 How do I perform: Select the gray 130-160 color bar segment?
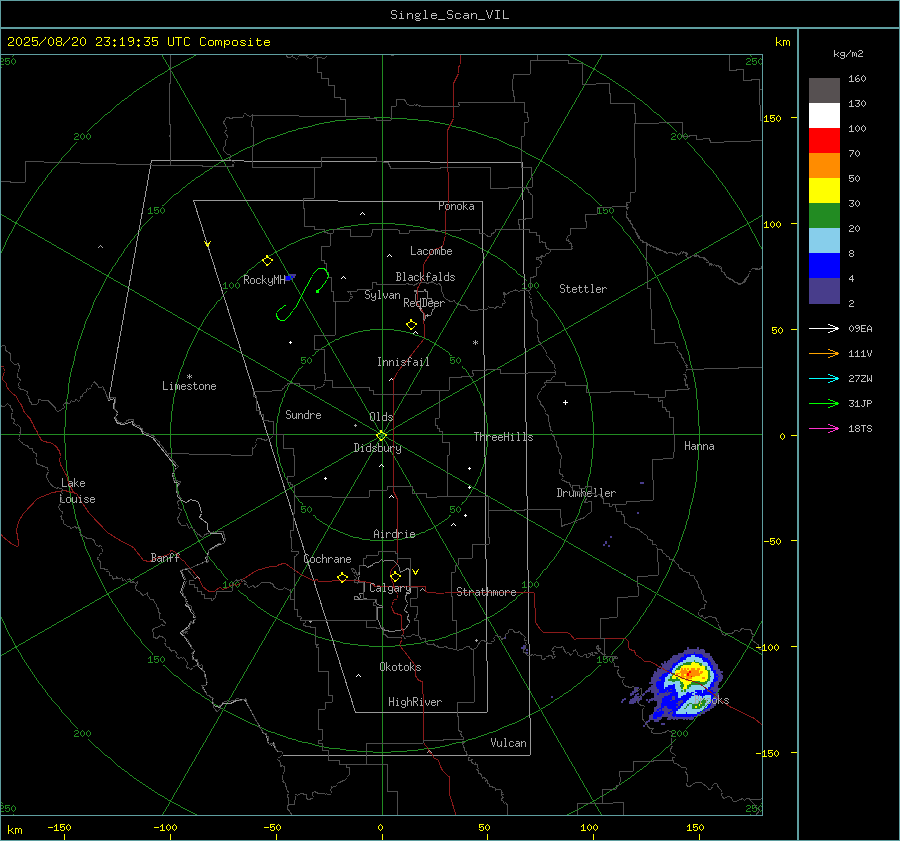[x=824, y=91]
